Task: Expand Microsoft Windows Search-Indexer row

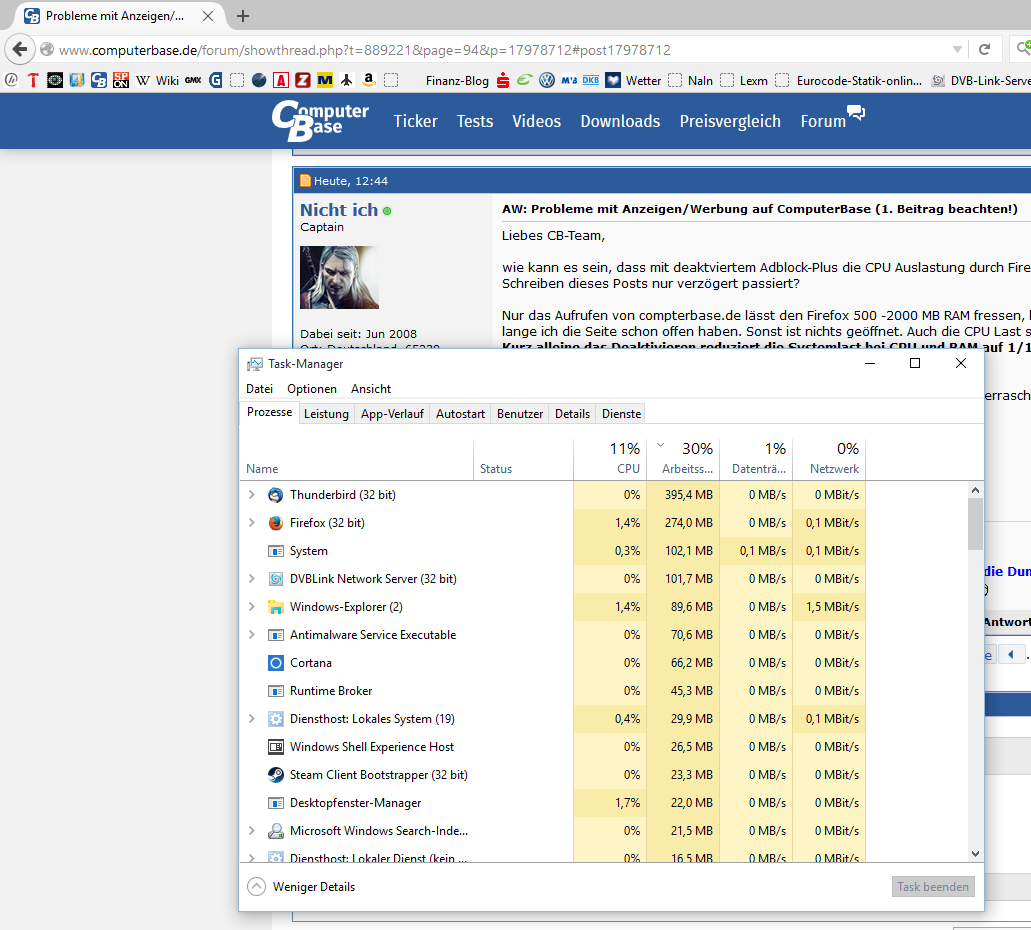Action: [251, 831]
